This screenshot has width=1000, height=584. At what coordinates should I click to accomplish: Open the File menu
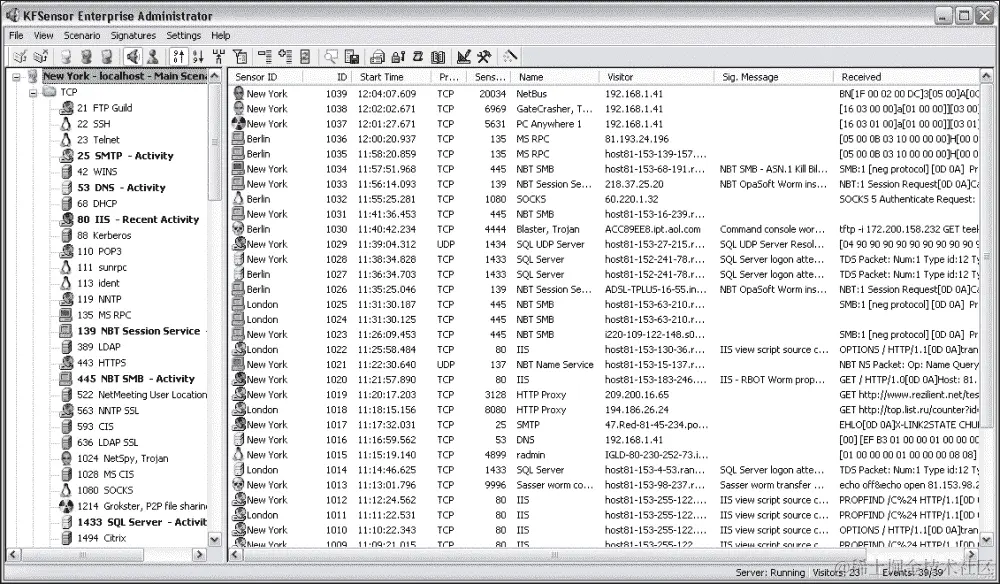pos(16,36)
